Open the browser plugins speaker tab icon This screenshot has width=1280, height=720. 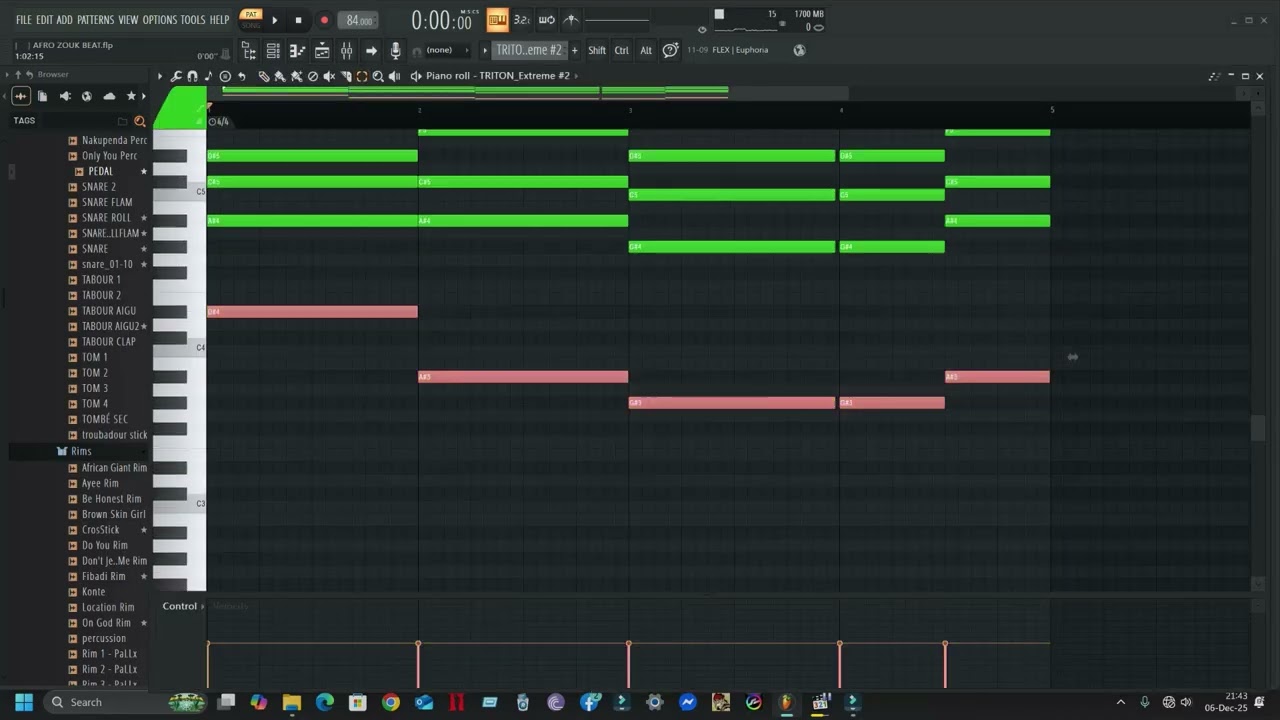65,96
